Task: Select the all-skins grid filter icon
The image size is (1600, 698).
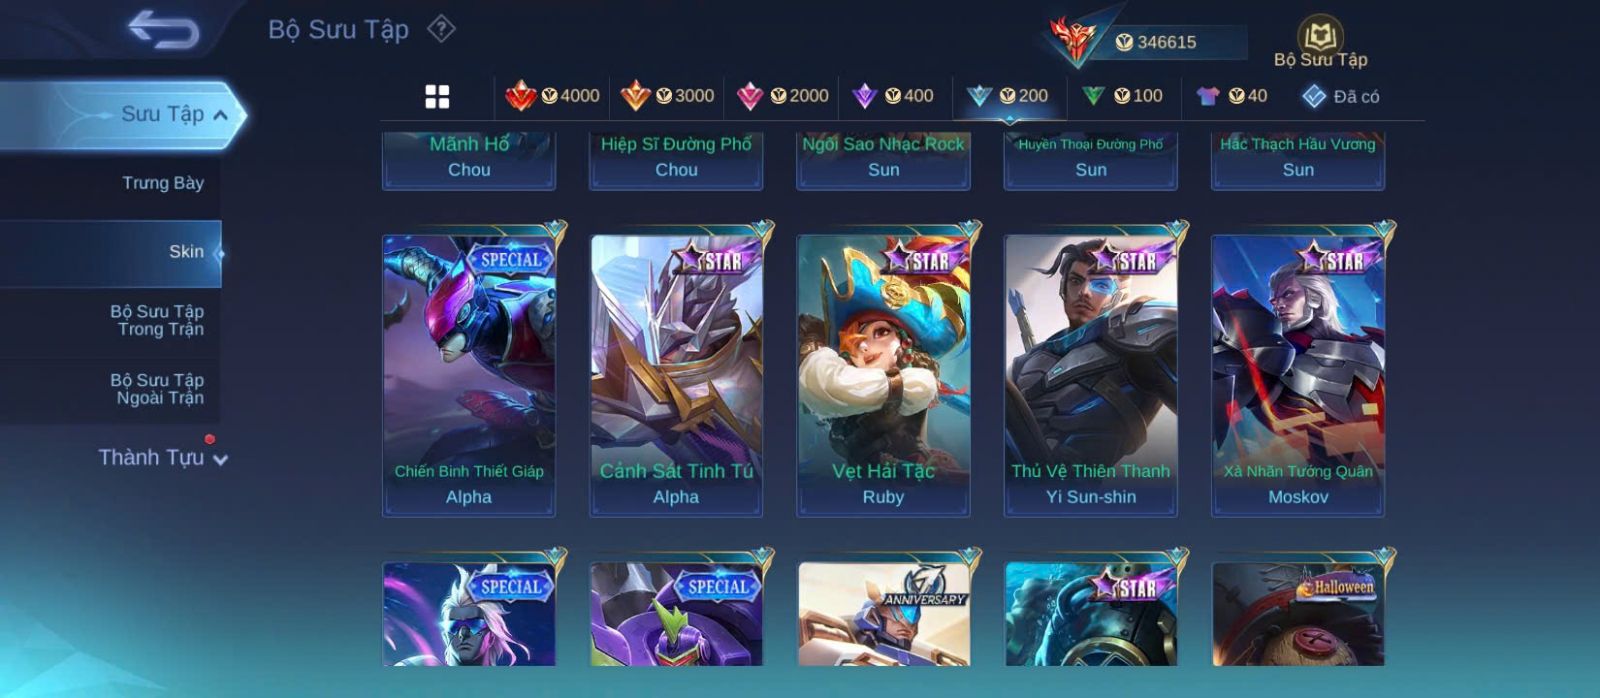Action: click(437, 96)
